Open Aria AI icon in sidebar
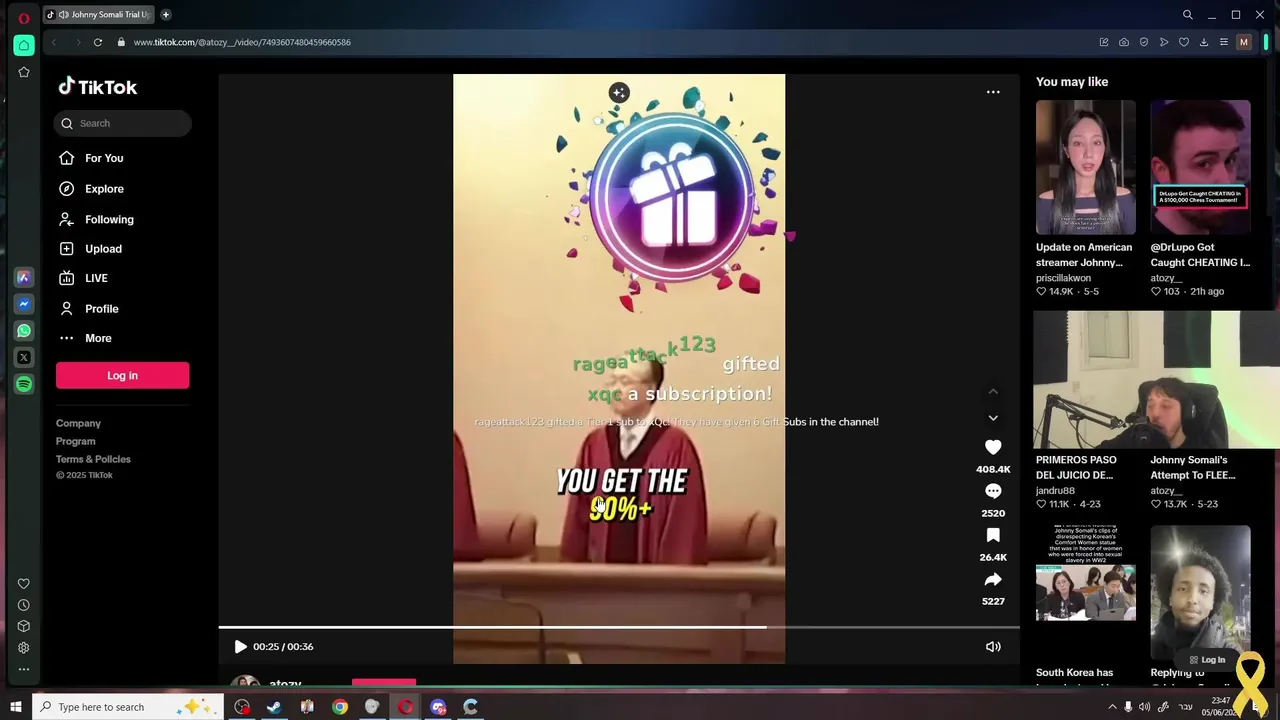The height and width of the screenshot is (720, 1280). (24, 278)
